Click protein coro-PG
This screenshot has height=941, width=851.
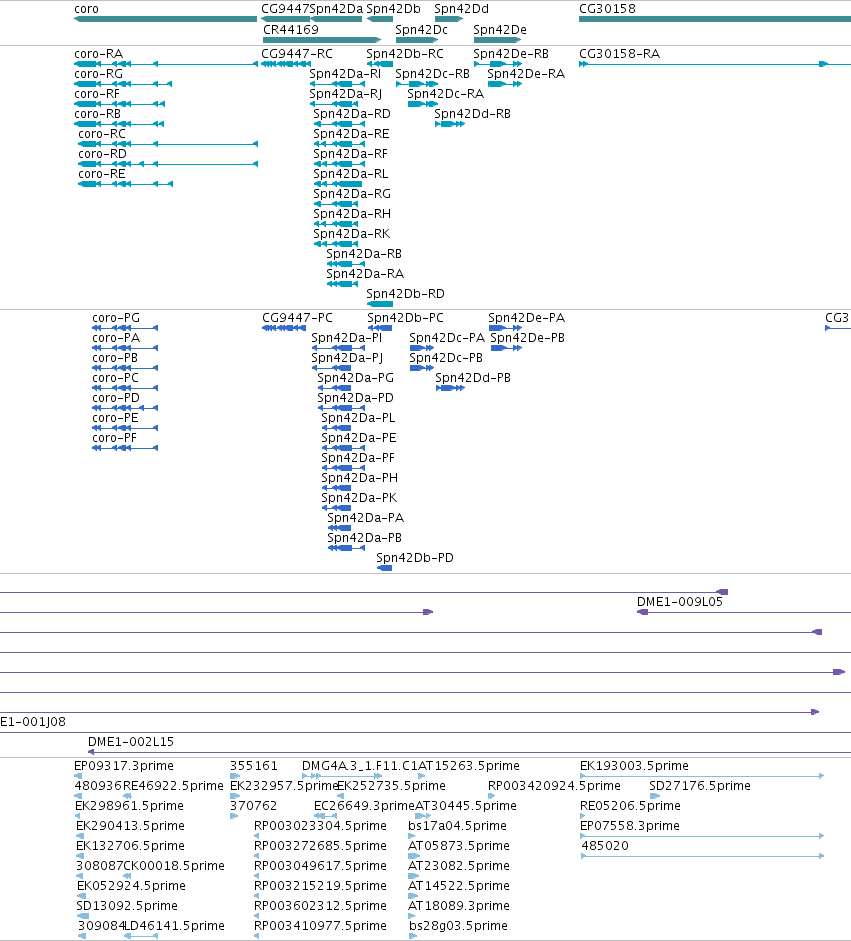pyautogui.click(x=125, y=328)
